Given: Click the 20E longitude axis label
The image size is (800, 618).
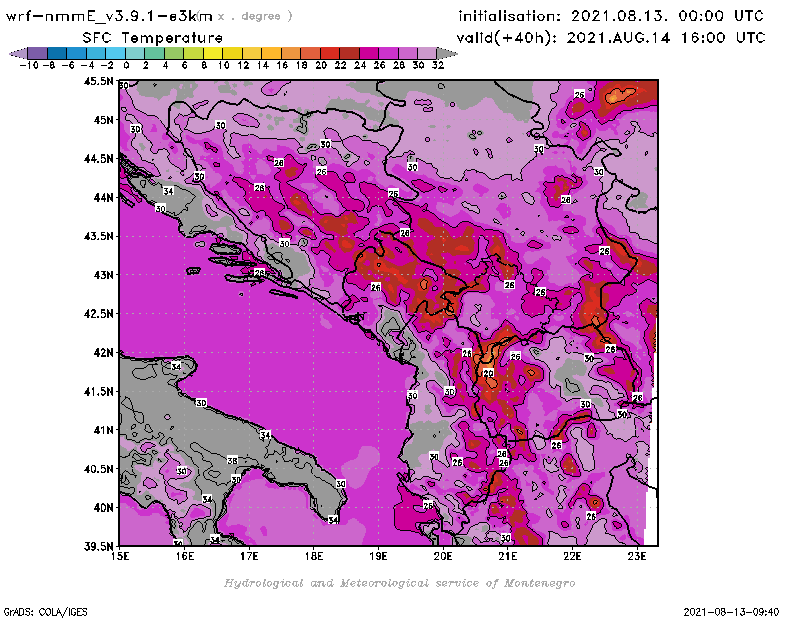Looking at the screenshot, I should (x=443, y=556).
